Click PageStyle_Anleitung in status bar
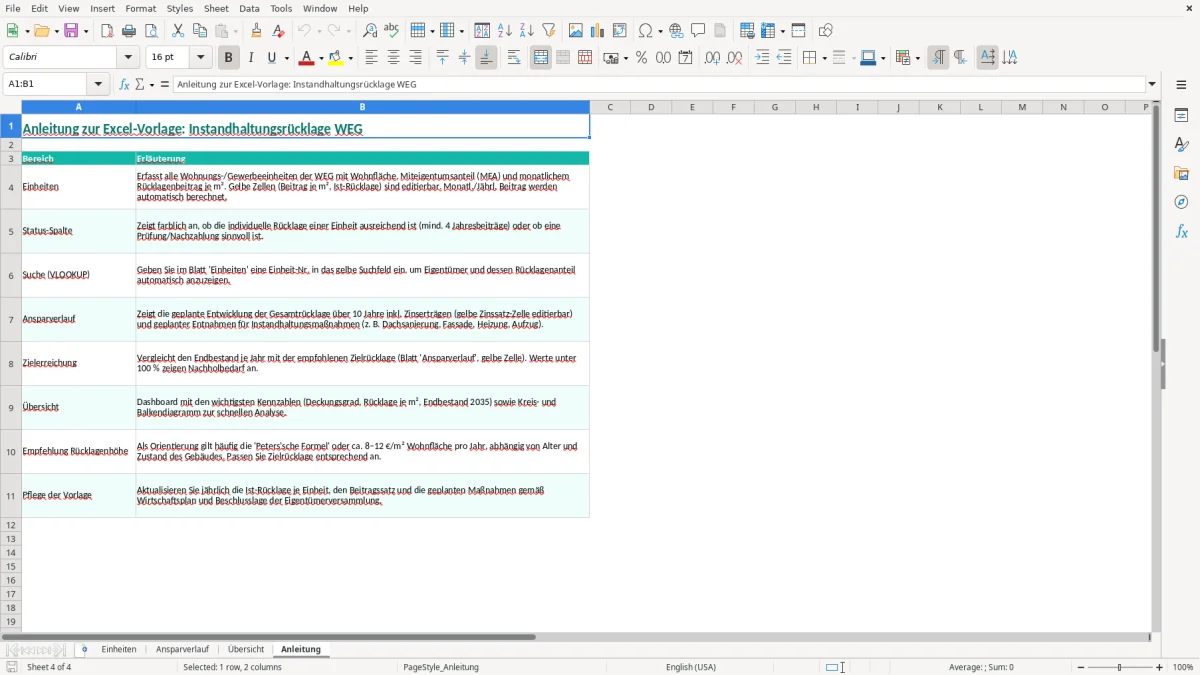The height and width of the screenshot is (675, 1200). (441, 667)
